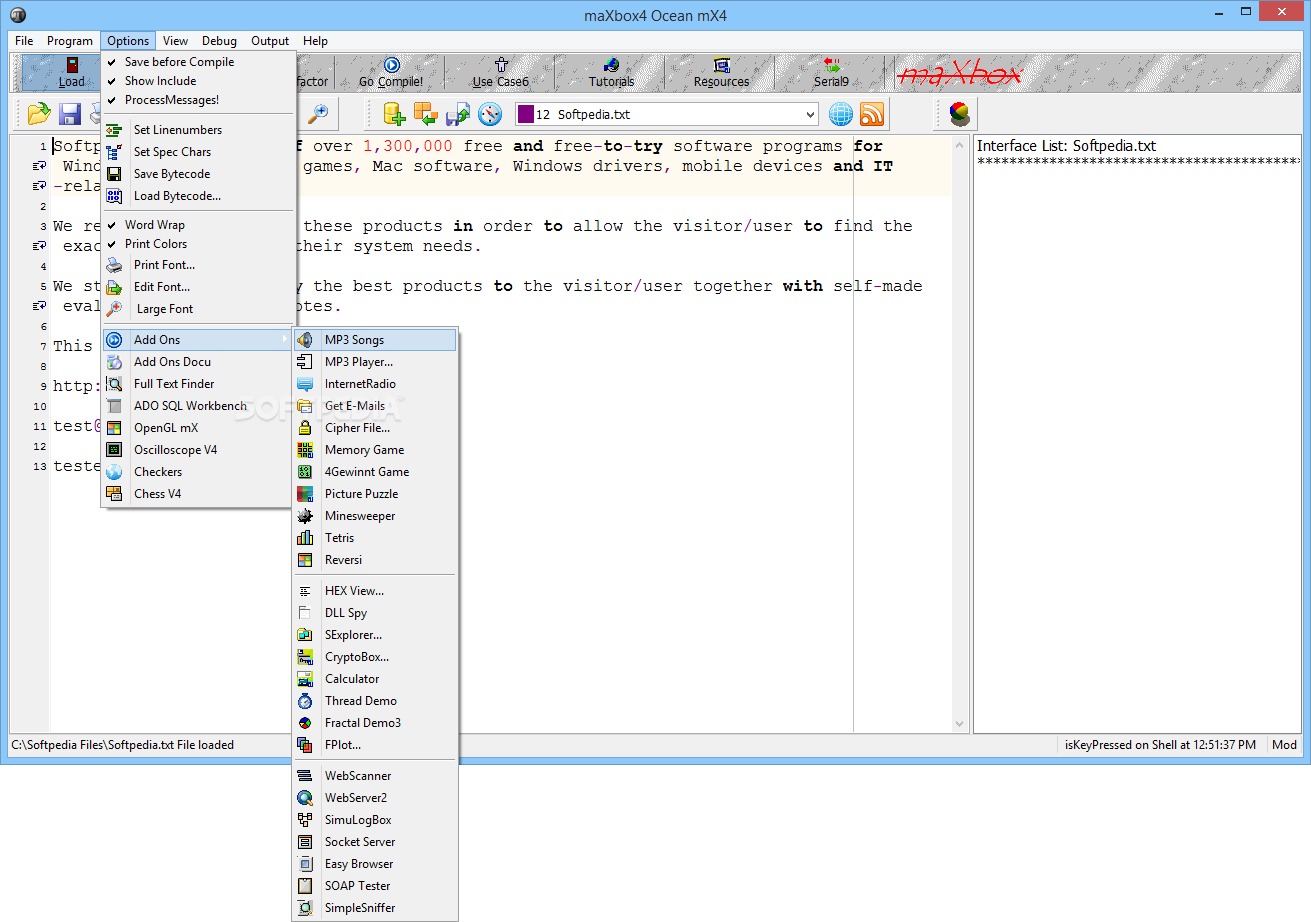The height and width of the screenshot is (922, 1311).
Task: Launch Tetris from submenu
Action: [x=375, y=538]
